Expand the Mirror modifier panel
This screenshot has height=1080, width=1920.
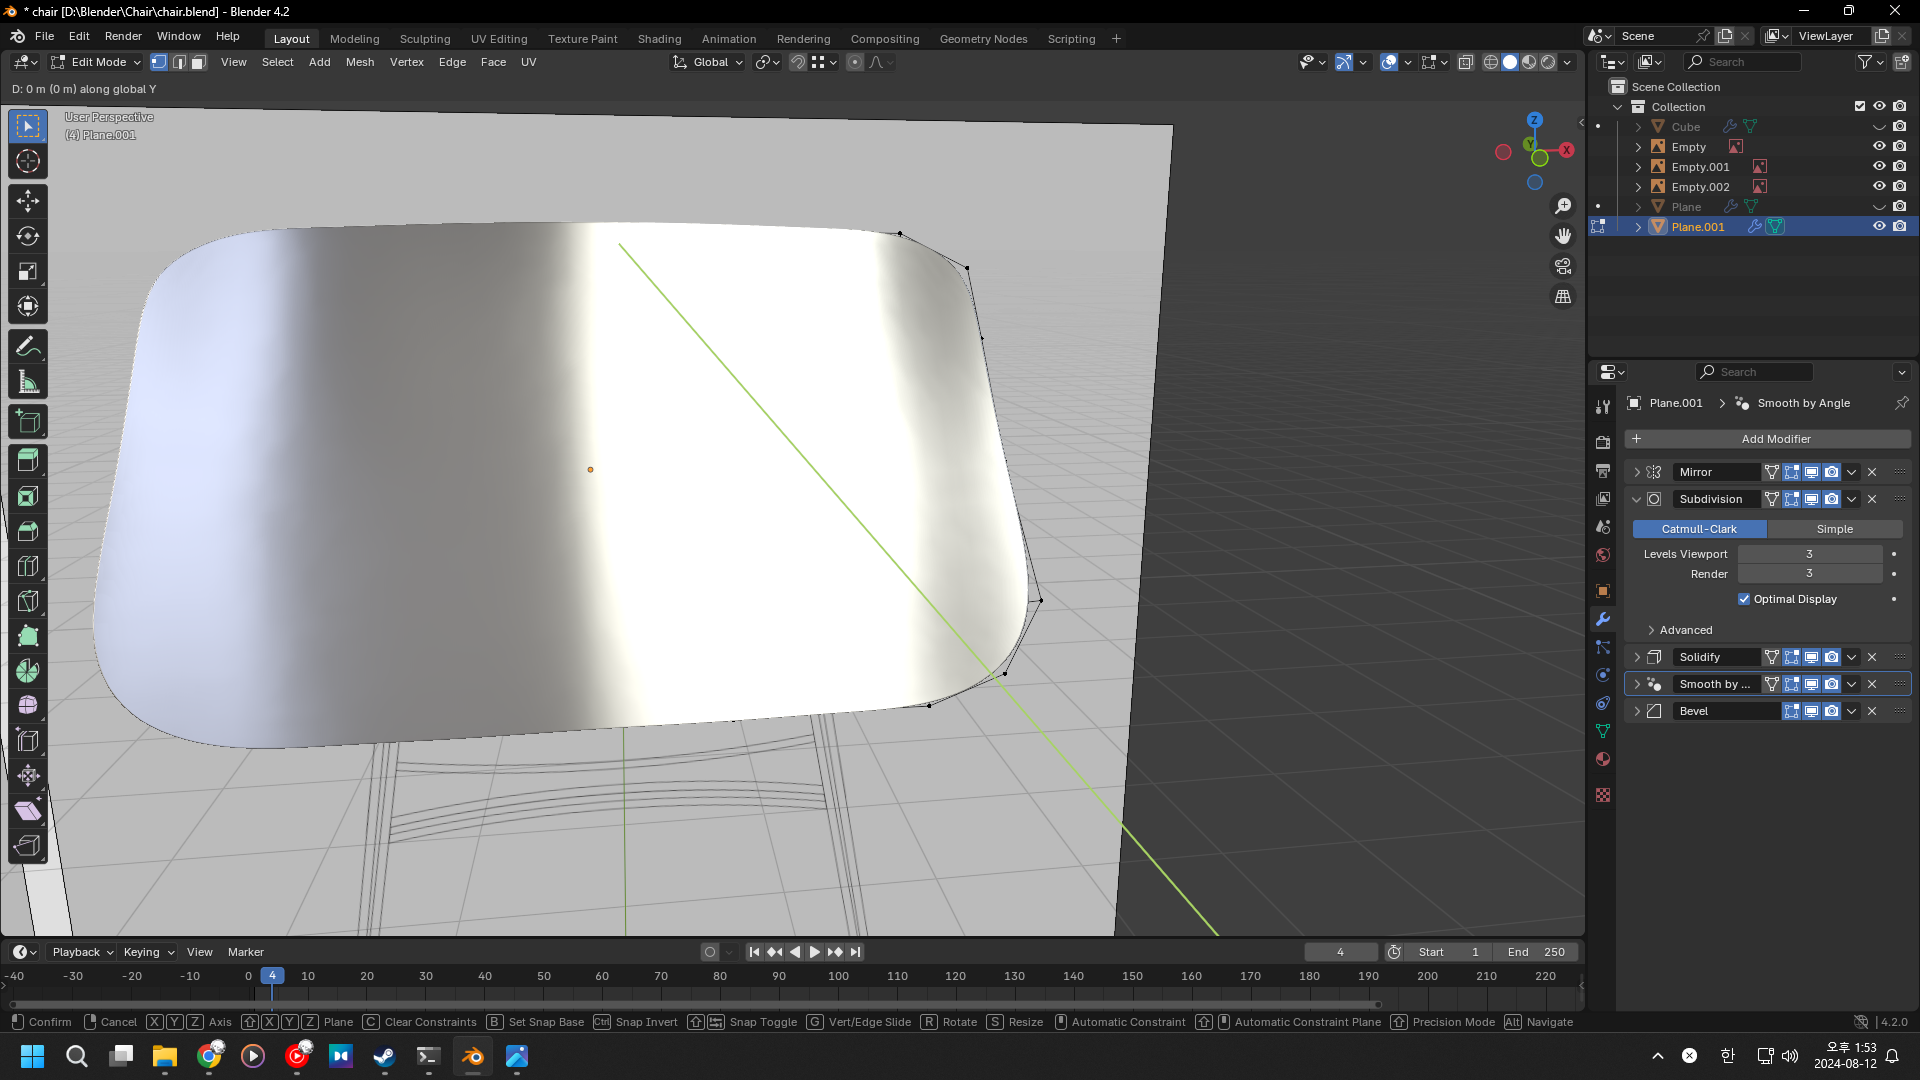pos(1637,472)
